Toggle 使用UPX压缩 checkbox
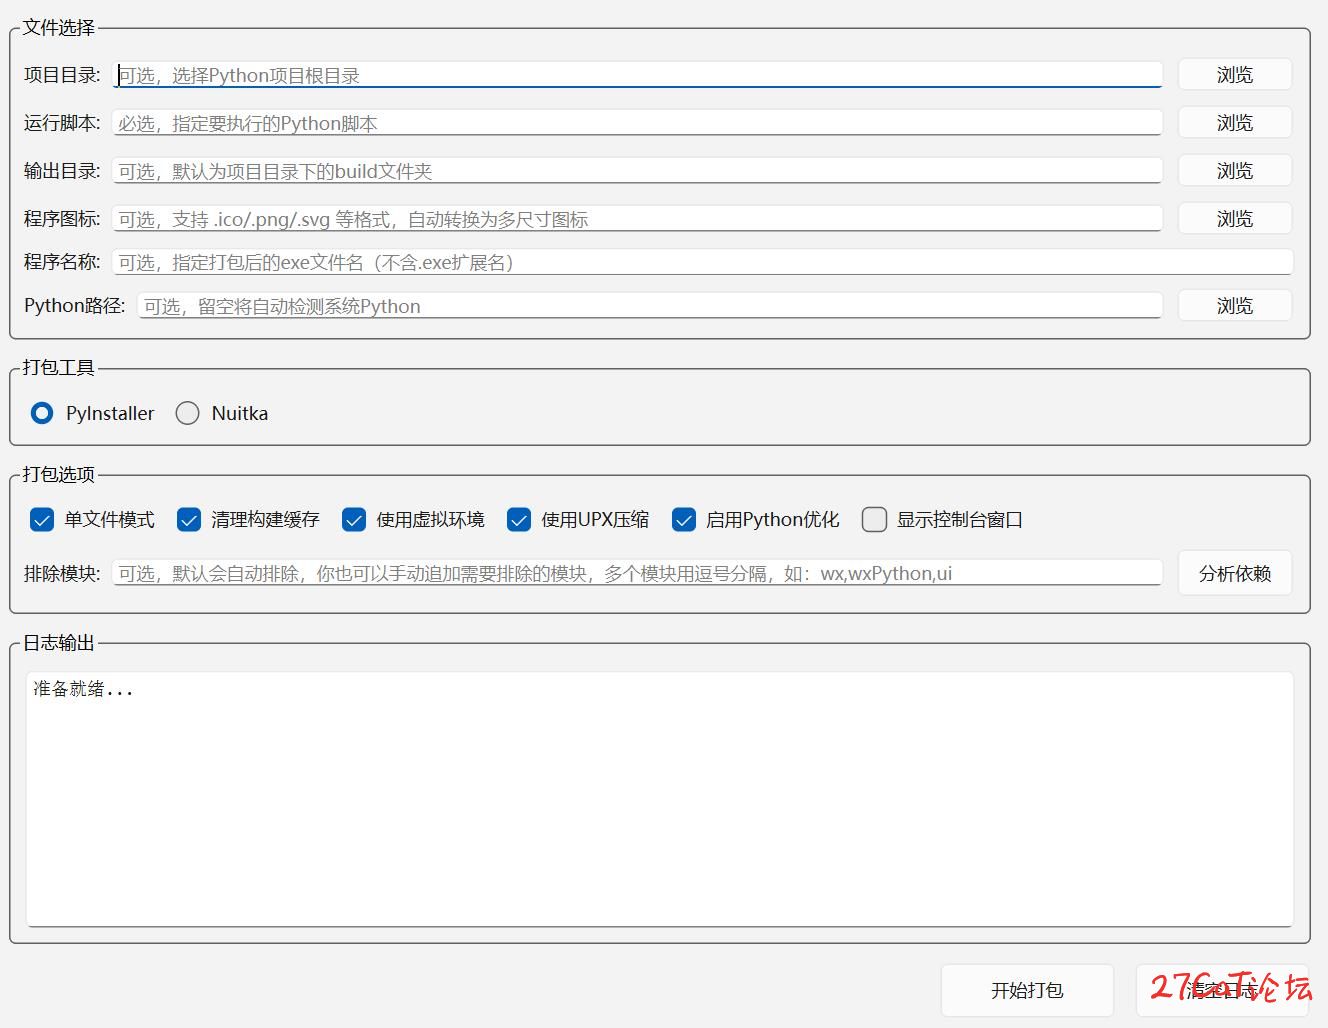The height and width of the screenshot is (1028, 1328). tap(519, 520)
